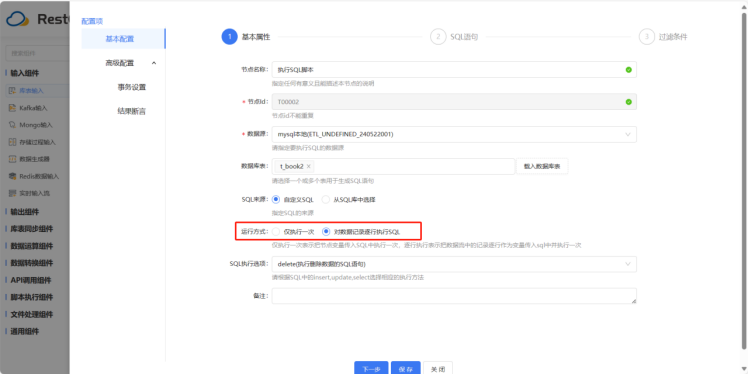Viewport: 748px width, 374px height.
Task: Click the Mongo输入 component icon
Action: tap(13, 125)
